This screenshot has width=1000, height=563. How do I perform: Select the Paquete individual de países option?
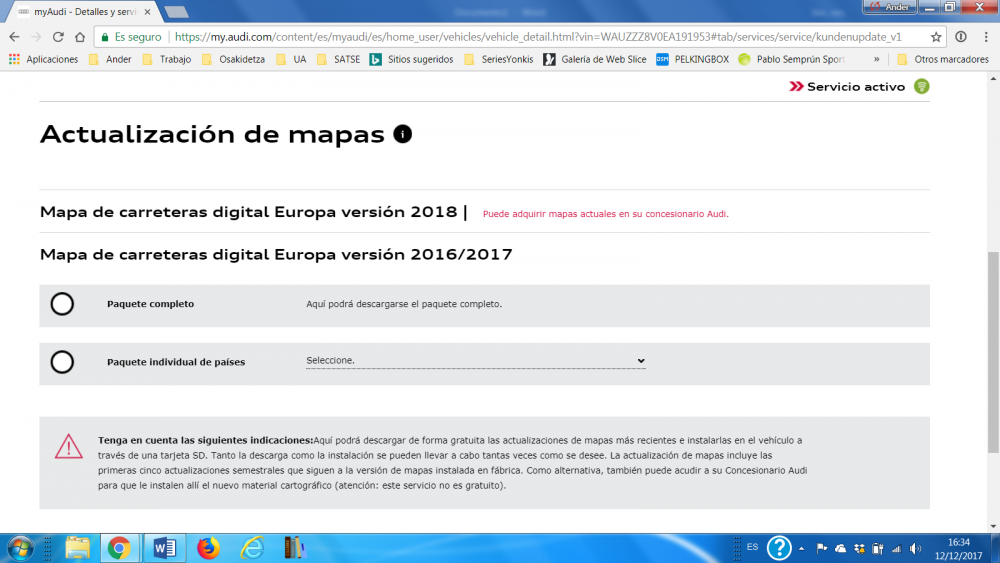coord(62,362)
